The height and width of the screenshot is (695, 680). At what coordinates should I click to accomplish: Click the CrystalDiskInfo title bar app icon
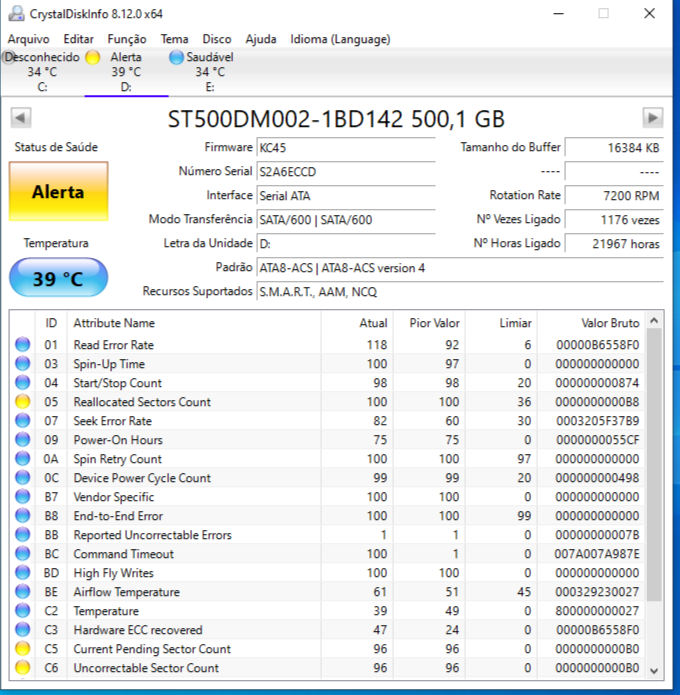click(x=16, y=14)
